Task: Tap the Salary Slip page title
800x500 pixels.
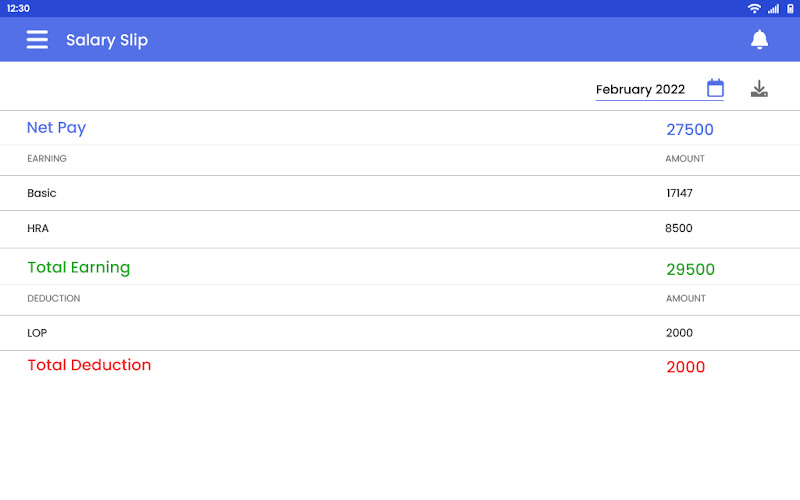Action: point(107,40)
